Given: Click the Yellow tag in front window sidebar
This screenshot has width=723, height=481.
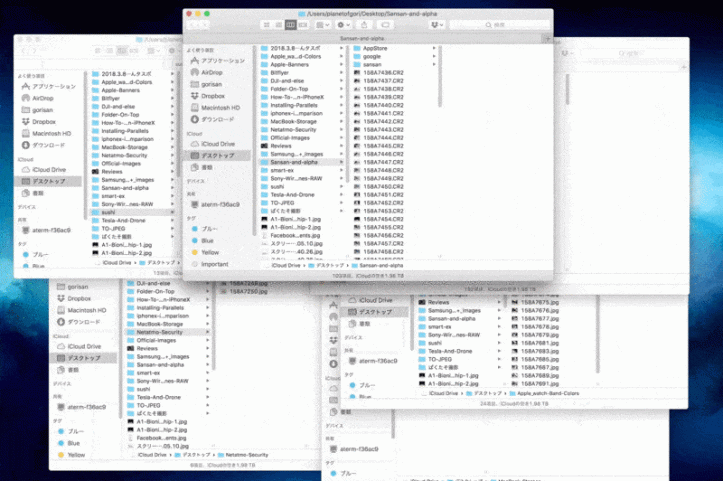Looking at the screenshot, I should (205, 252).
